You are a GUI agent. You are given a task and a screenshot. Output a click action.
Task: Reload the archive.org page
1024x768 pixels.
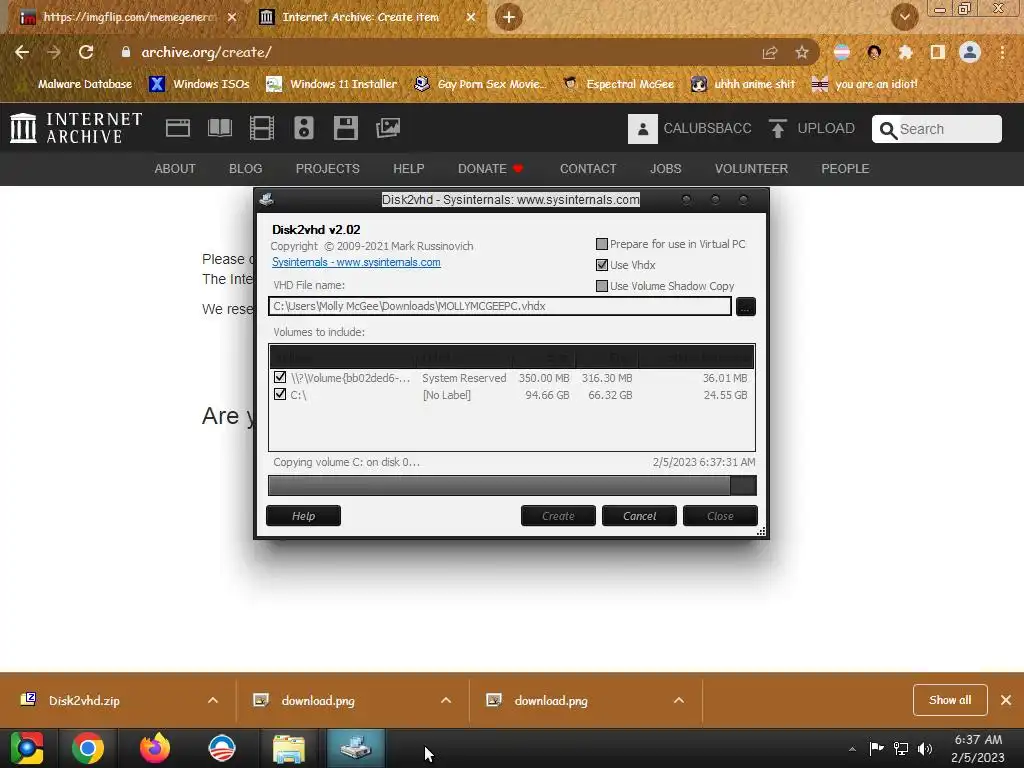(x=86, y=52)
